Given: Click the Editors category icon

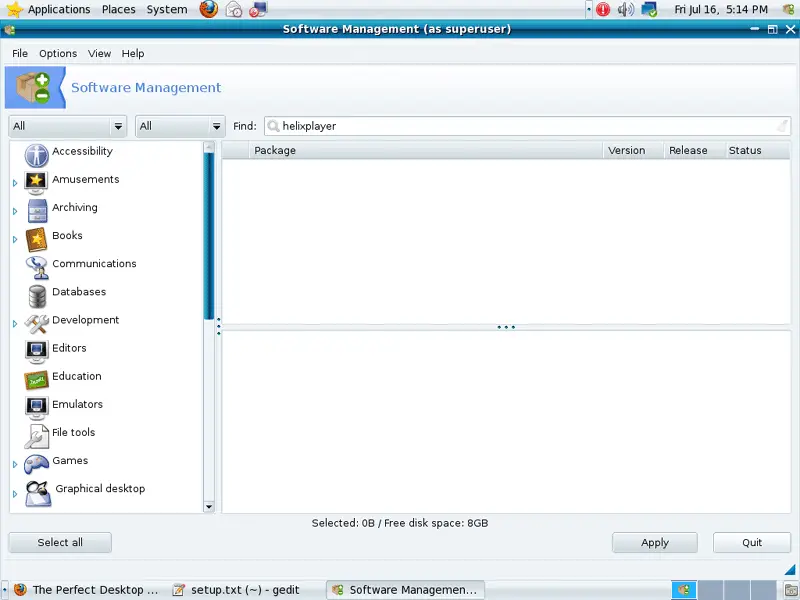Looking at the screenshot, I should click(x=36, y=352).
